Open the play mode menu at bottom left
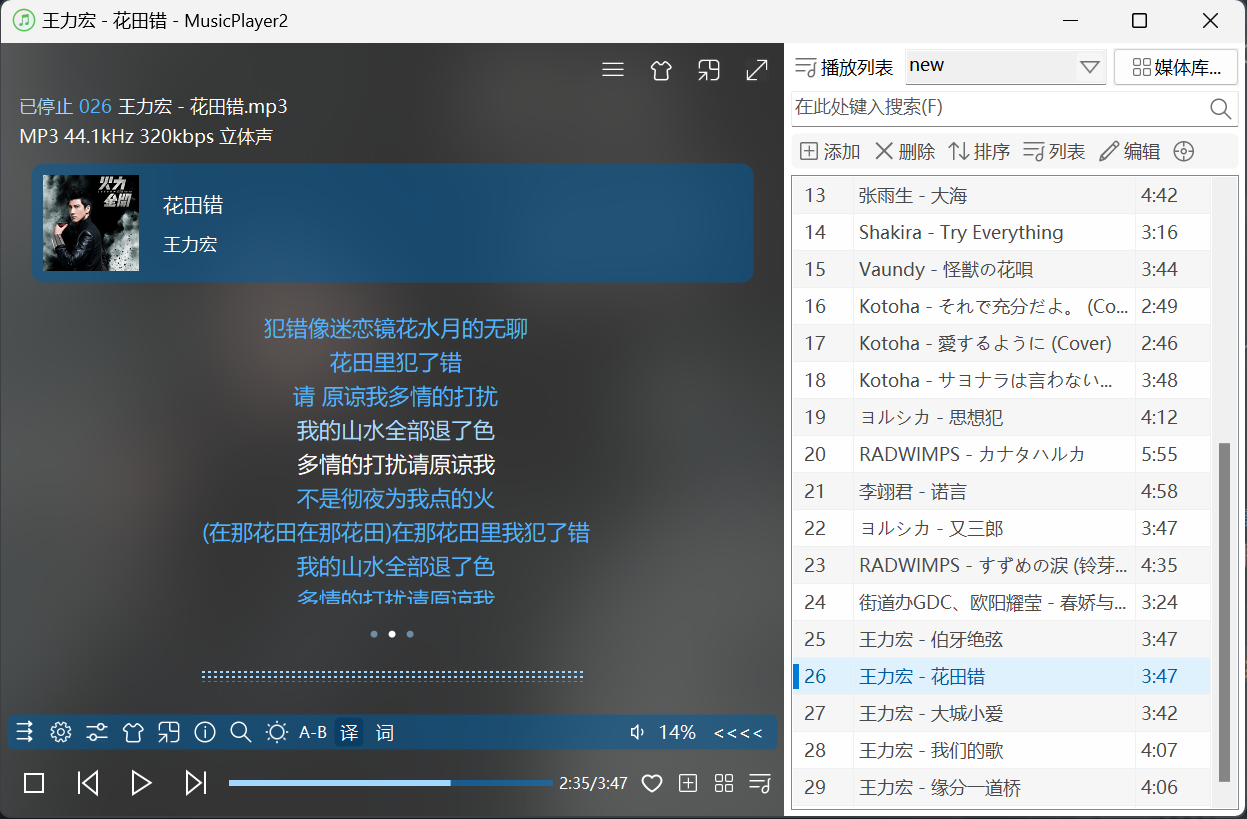The width and height of the screenshot is (1247, 819). click(x=24, y=732)
